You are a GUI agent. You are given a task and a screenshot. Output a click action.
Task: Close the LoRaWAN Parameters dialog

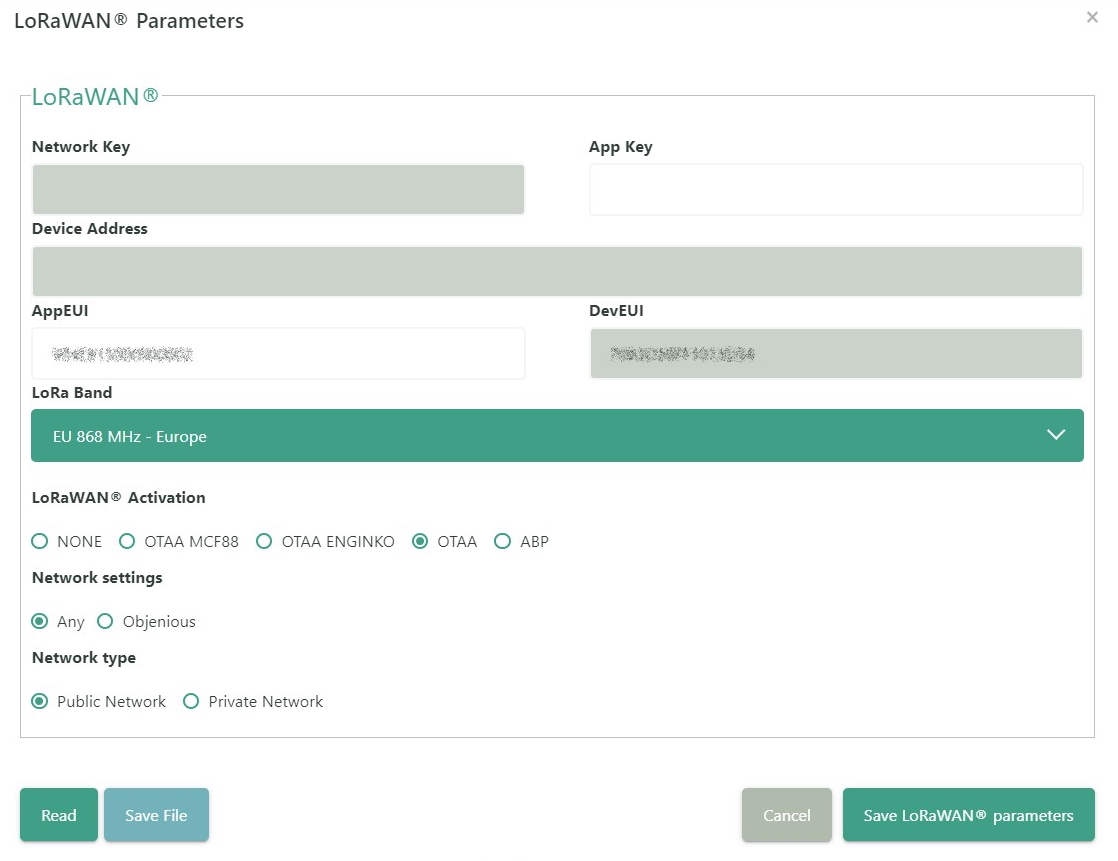click(x=1092, y=18)
